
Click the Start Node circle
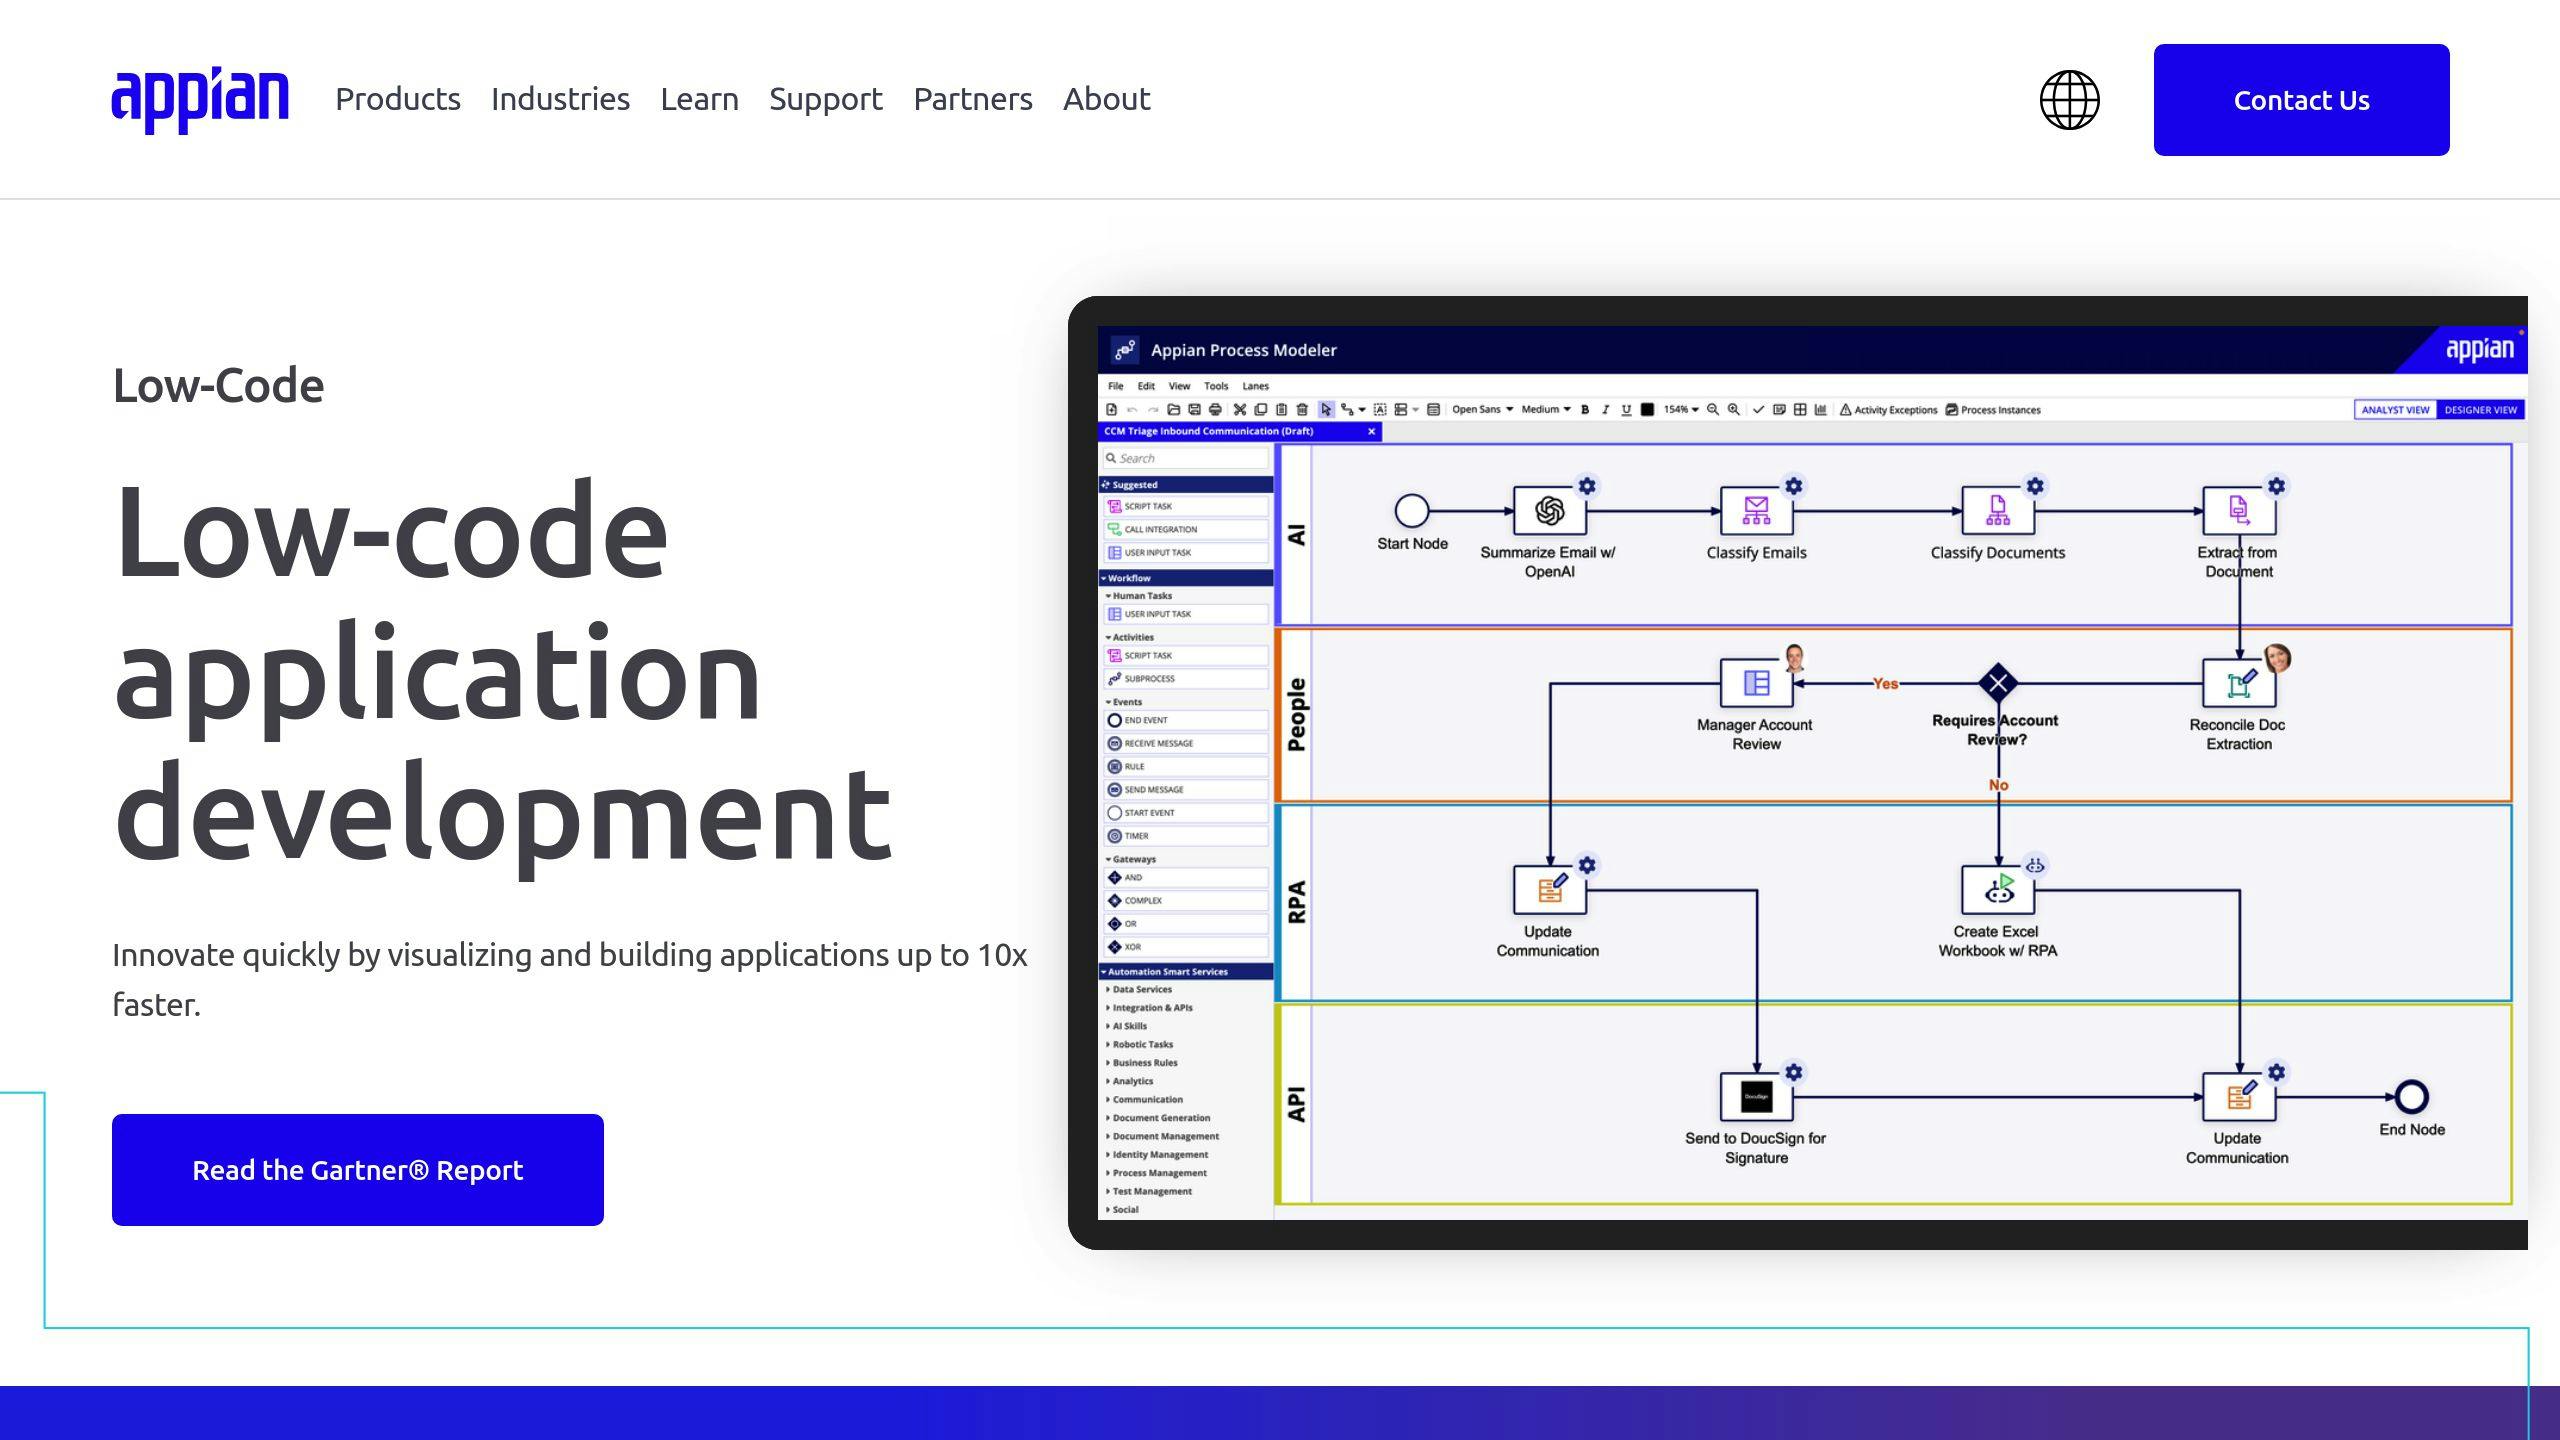pos(1411,511)
